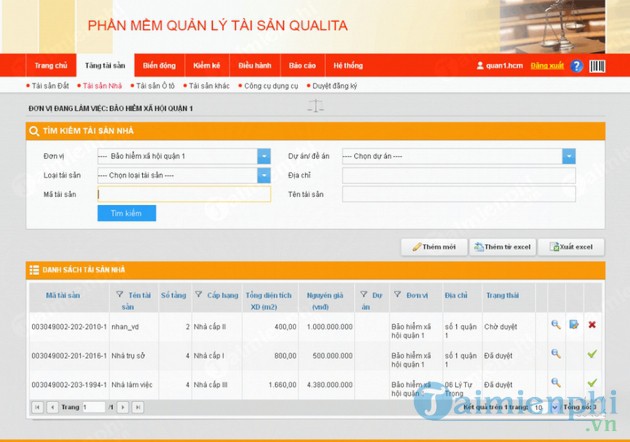Image resolution: width=630 pixels, height=442 pixels.
Task: Click the search magnifier icon in Tìm kiếm header
Action: pos(34,131)
